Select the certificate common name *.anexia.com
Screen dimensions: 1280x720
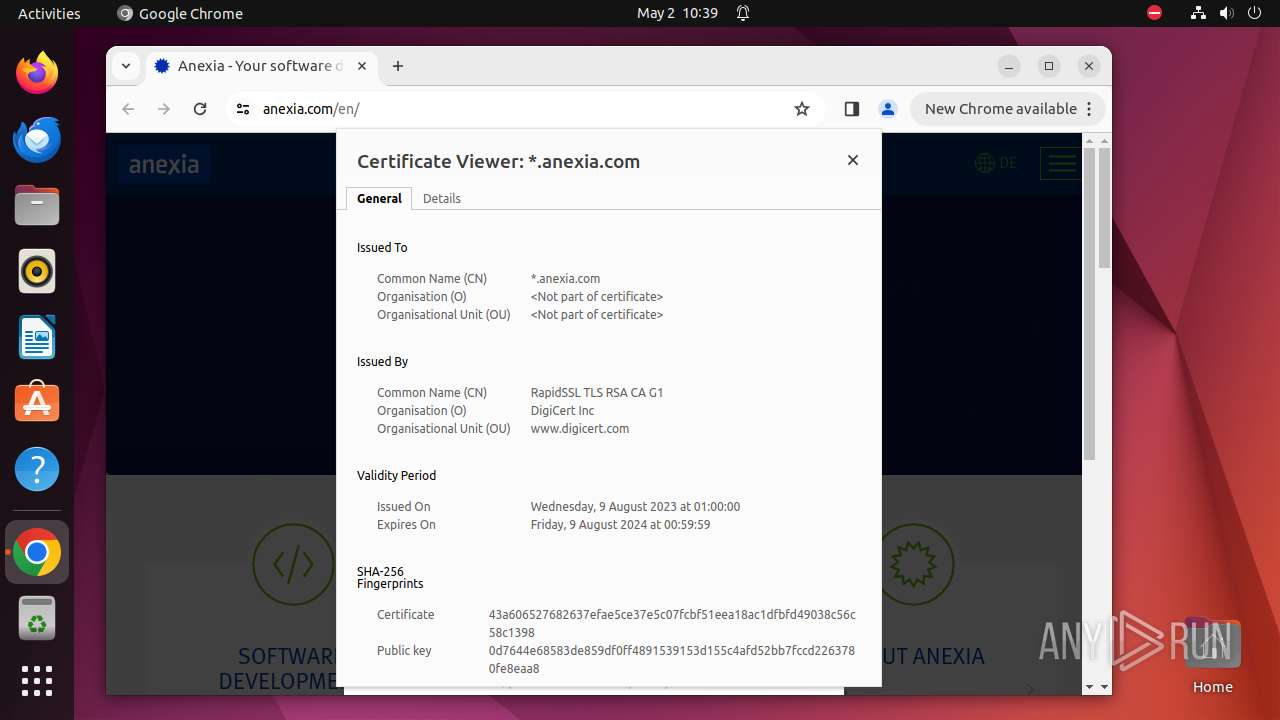(565, 279)
